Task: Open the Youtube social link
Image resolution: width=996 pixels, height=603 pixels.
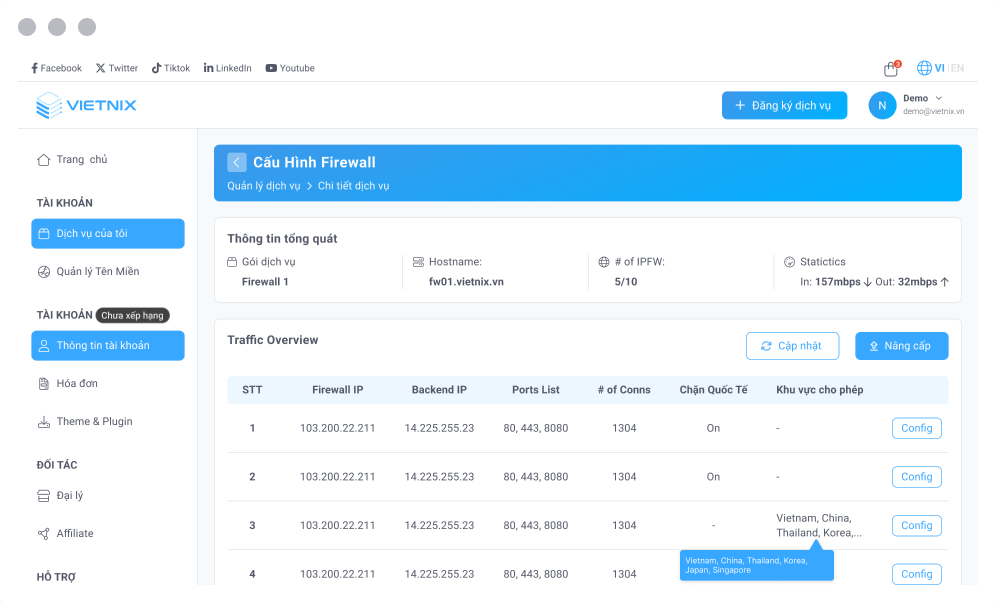Action: [290, 68]
